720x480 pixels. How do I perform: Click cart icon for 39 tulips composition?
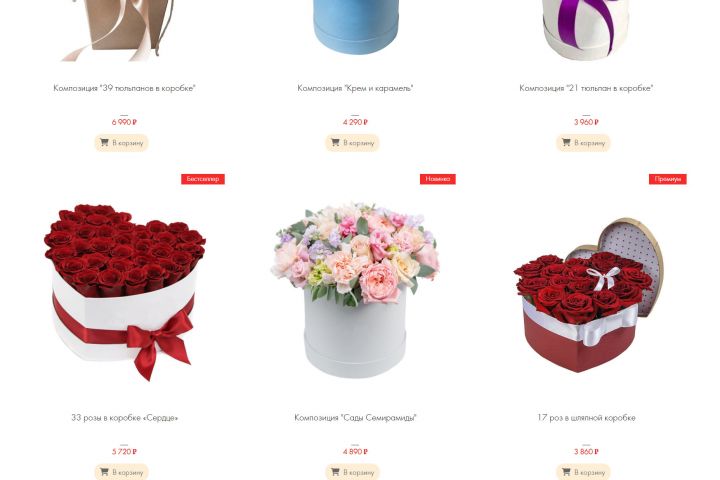104,142
